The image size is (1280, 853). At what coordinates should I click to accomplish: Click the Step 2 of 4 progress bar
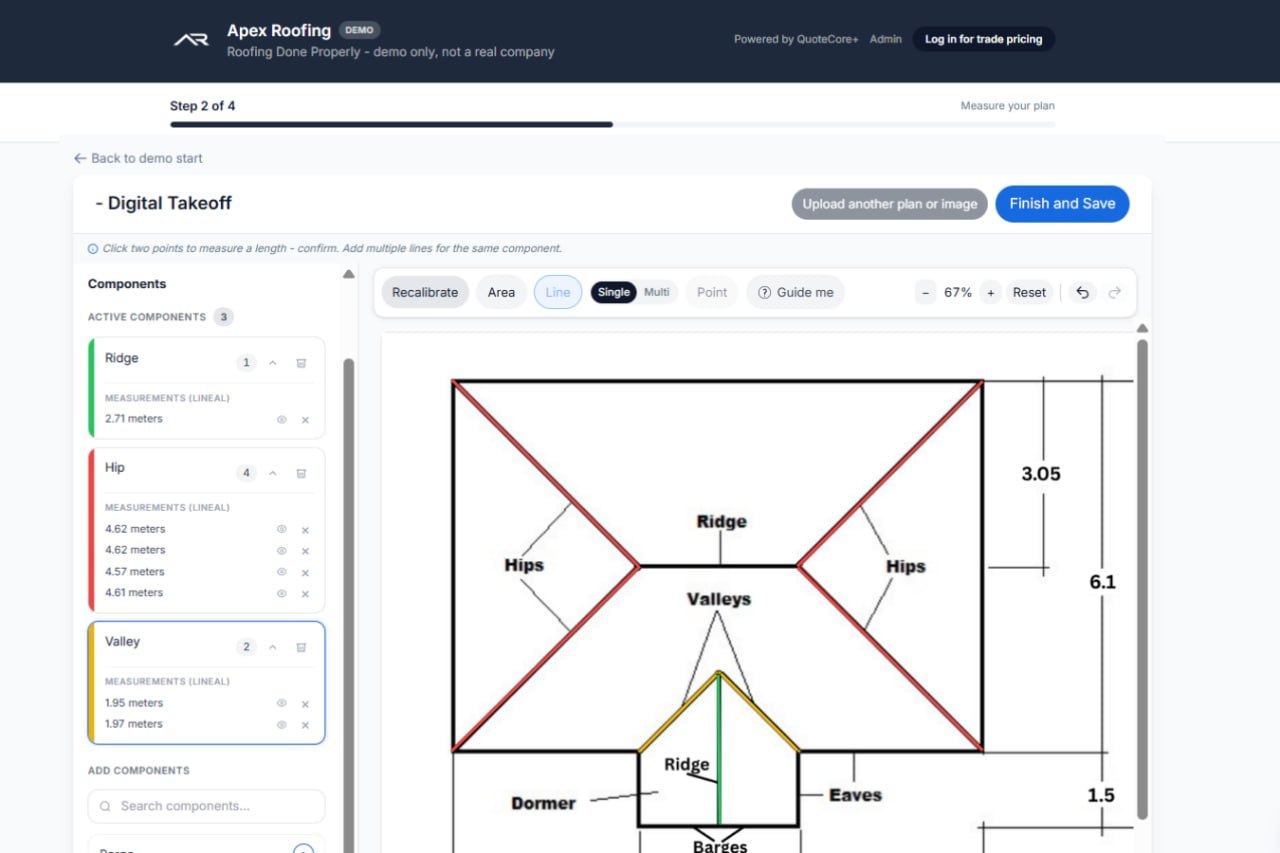(x=612, y=125)
